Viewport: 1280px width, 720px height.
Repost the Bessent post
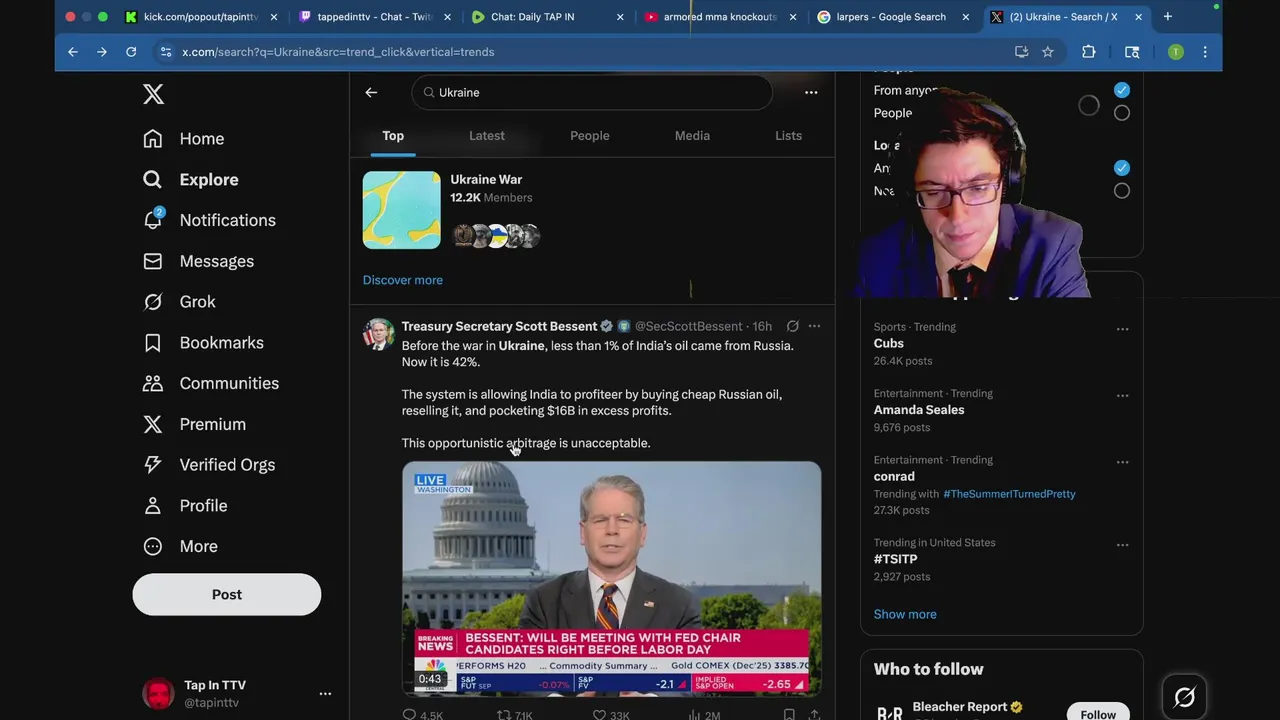coord(514,715)
